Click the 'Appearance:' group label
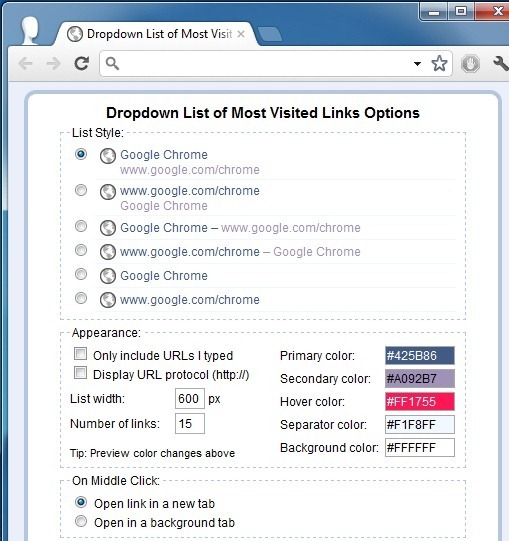This screenshot has width=509, height=541. coord(106,333)
